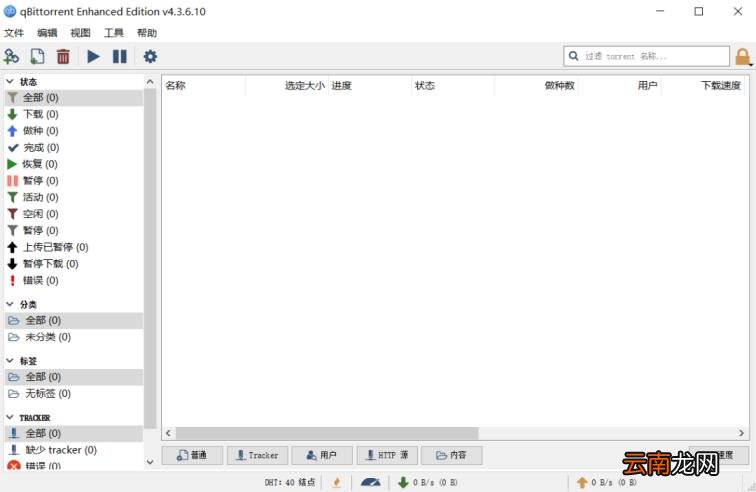
Task: Click the red delete trash icon
Action: tap(63, 56)
